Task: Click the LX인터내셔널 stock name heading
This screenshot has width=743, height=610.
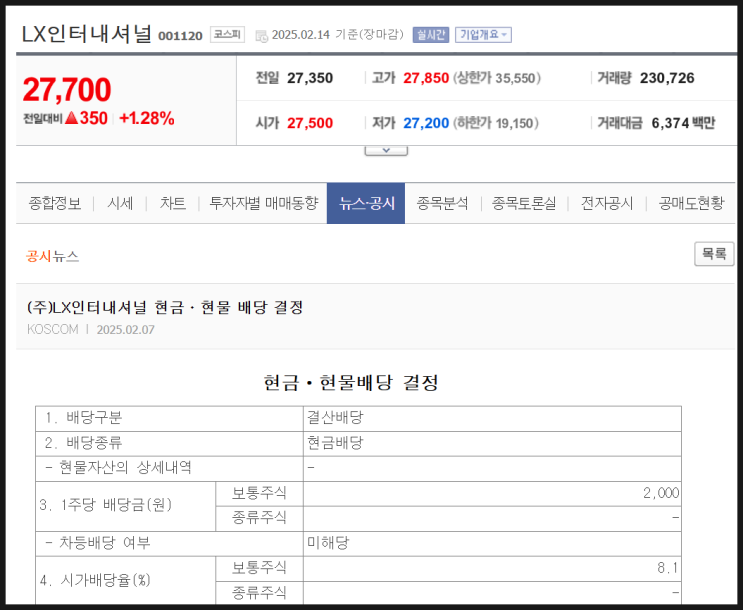Action: (x=87, y=34)
